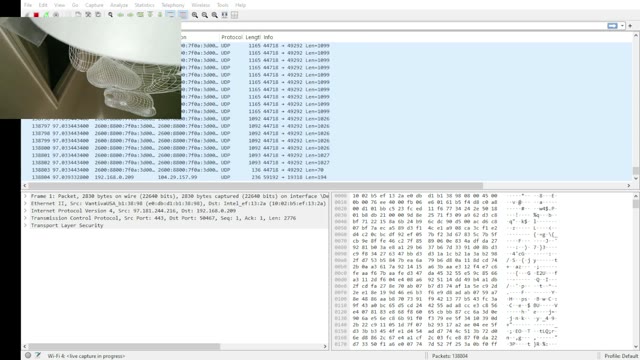Open the File menu
This screenshot has width=640, height=360.
point(28,5)
